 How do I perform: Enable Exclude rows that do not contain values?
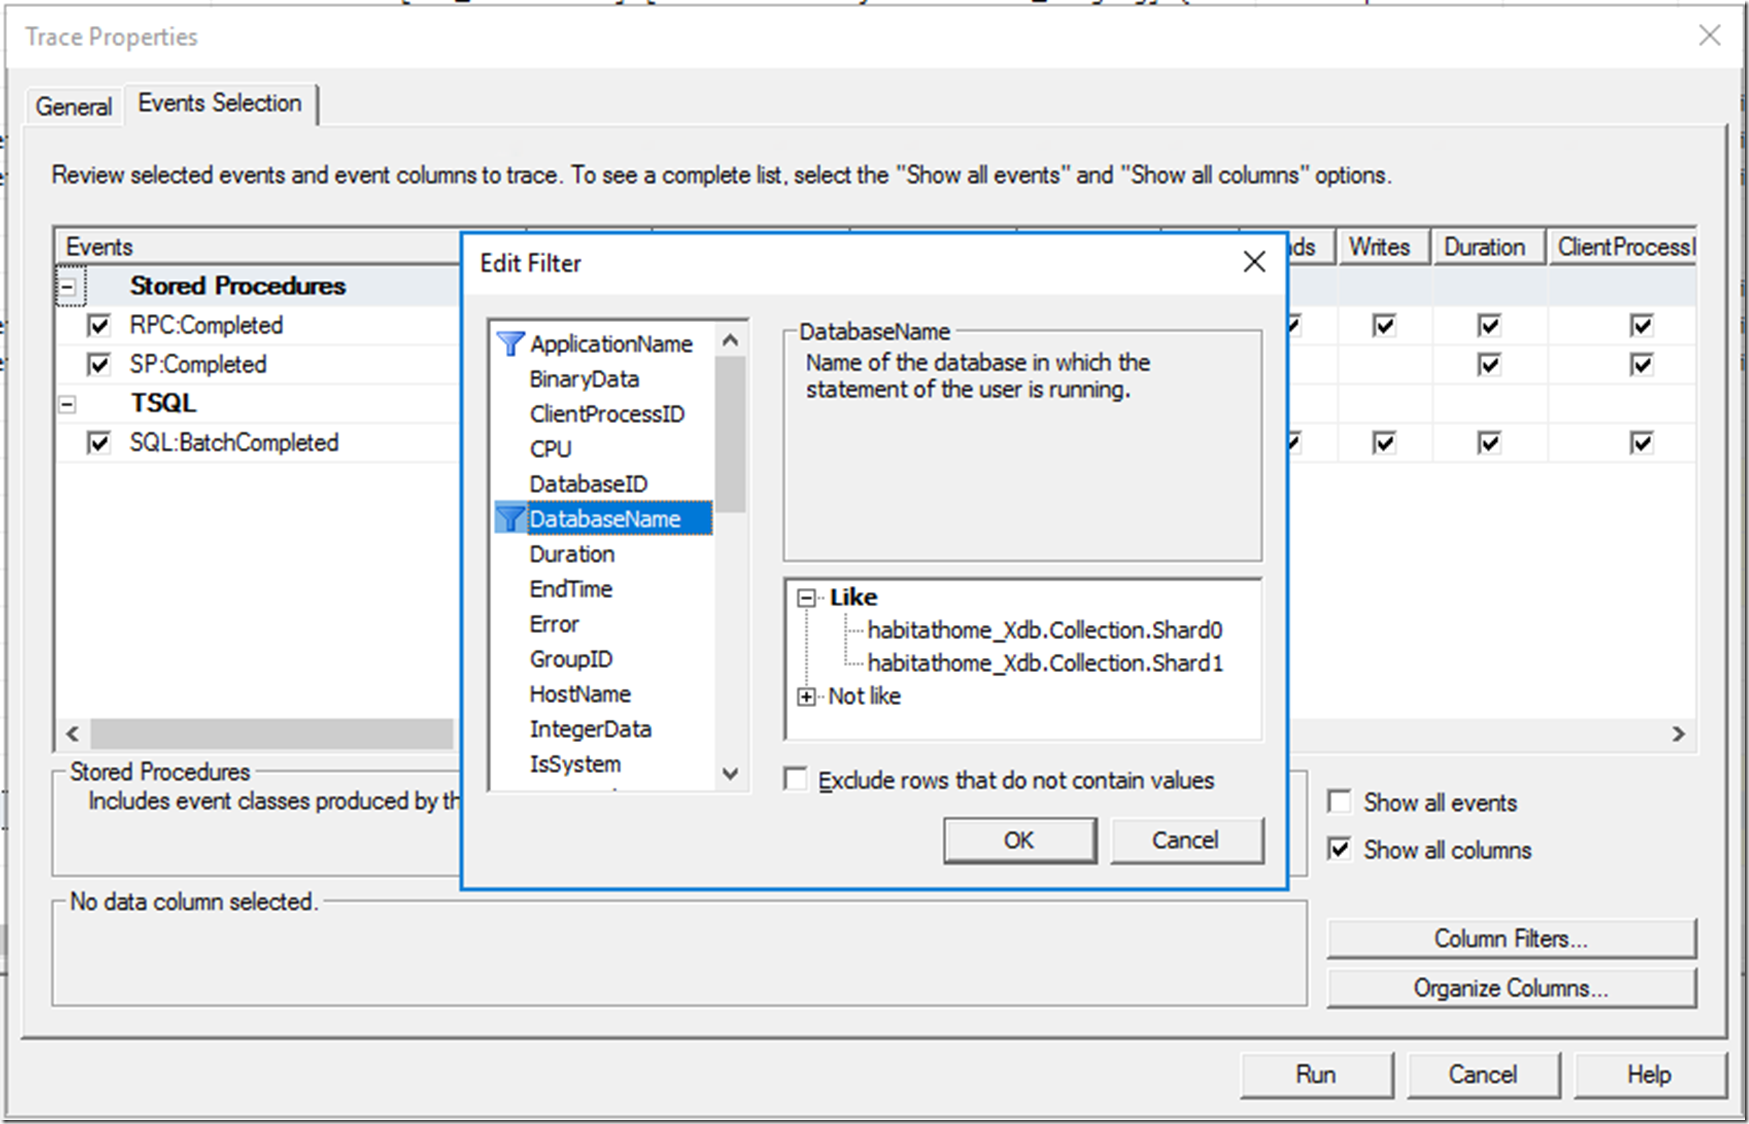pyautogui.click(x=796, y=780)
